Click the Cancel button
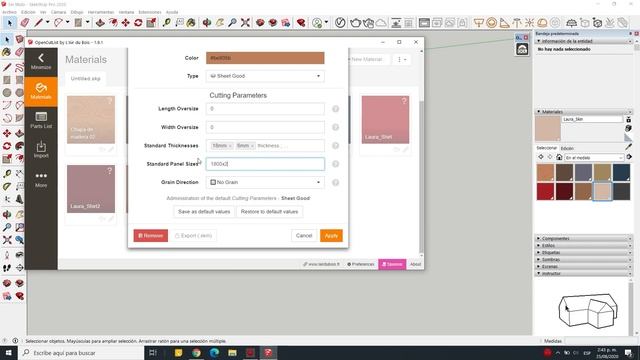This screenshot has height=360, width=640. click(x=304, y=236)
